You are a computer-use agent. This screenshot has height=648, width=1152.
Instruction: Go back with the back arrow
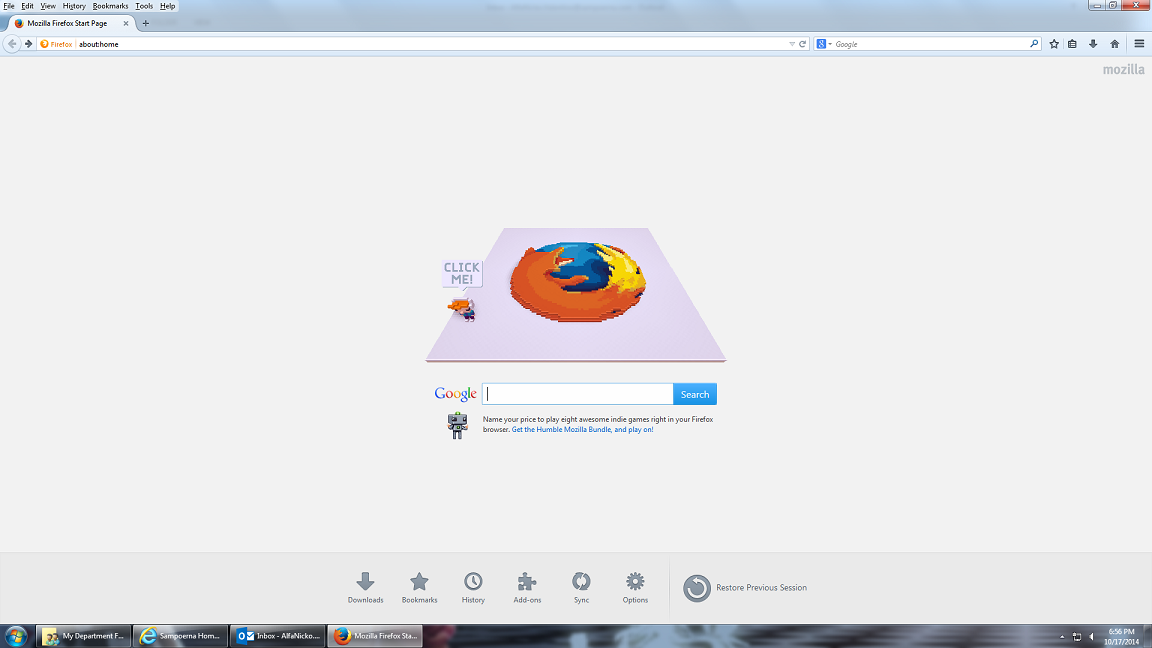point(12,44)
